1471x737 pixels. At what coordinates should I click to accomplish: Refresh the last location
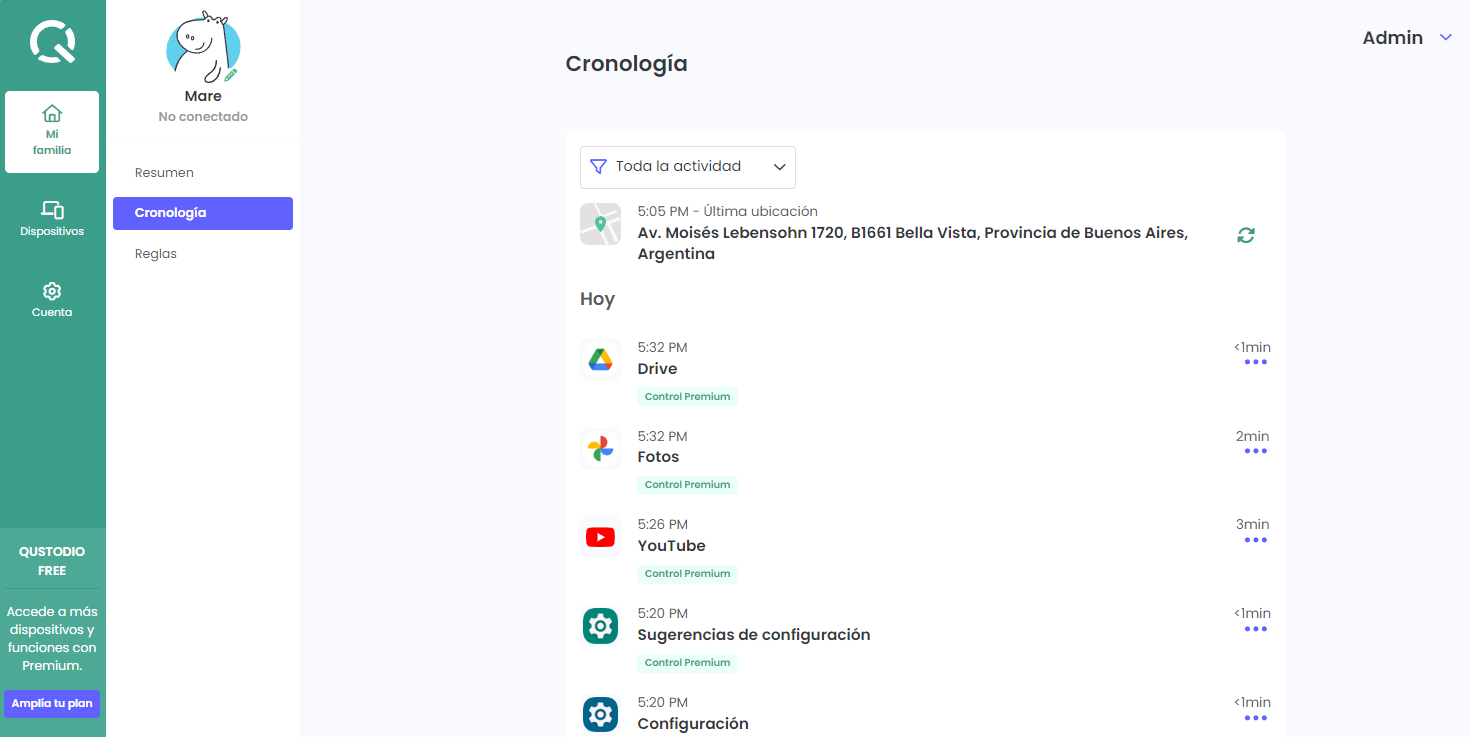(x=1245, y=235)
